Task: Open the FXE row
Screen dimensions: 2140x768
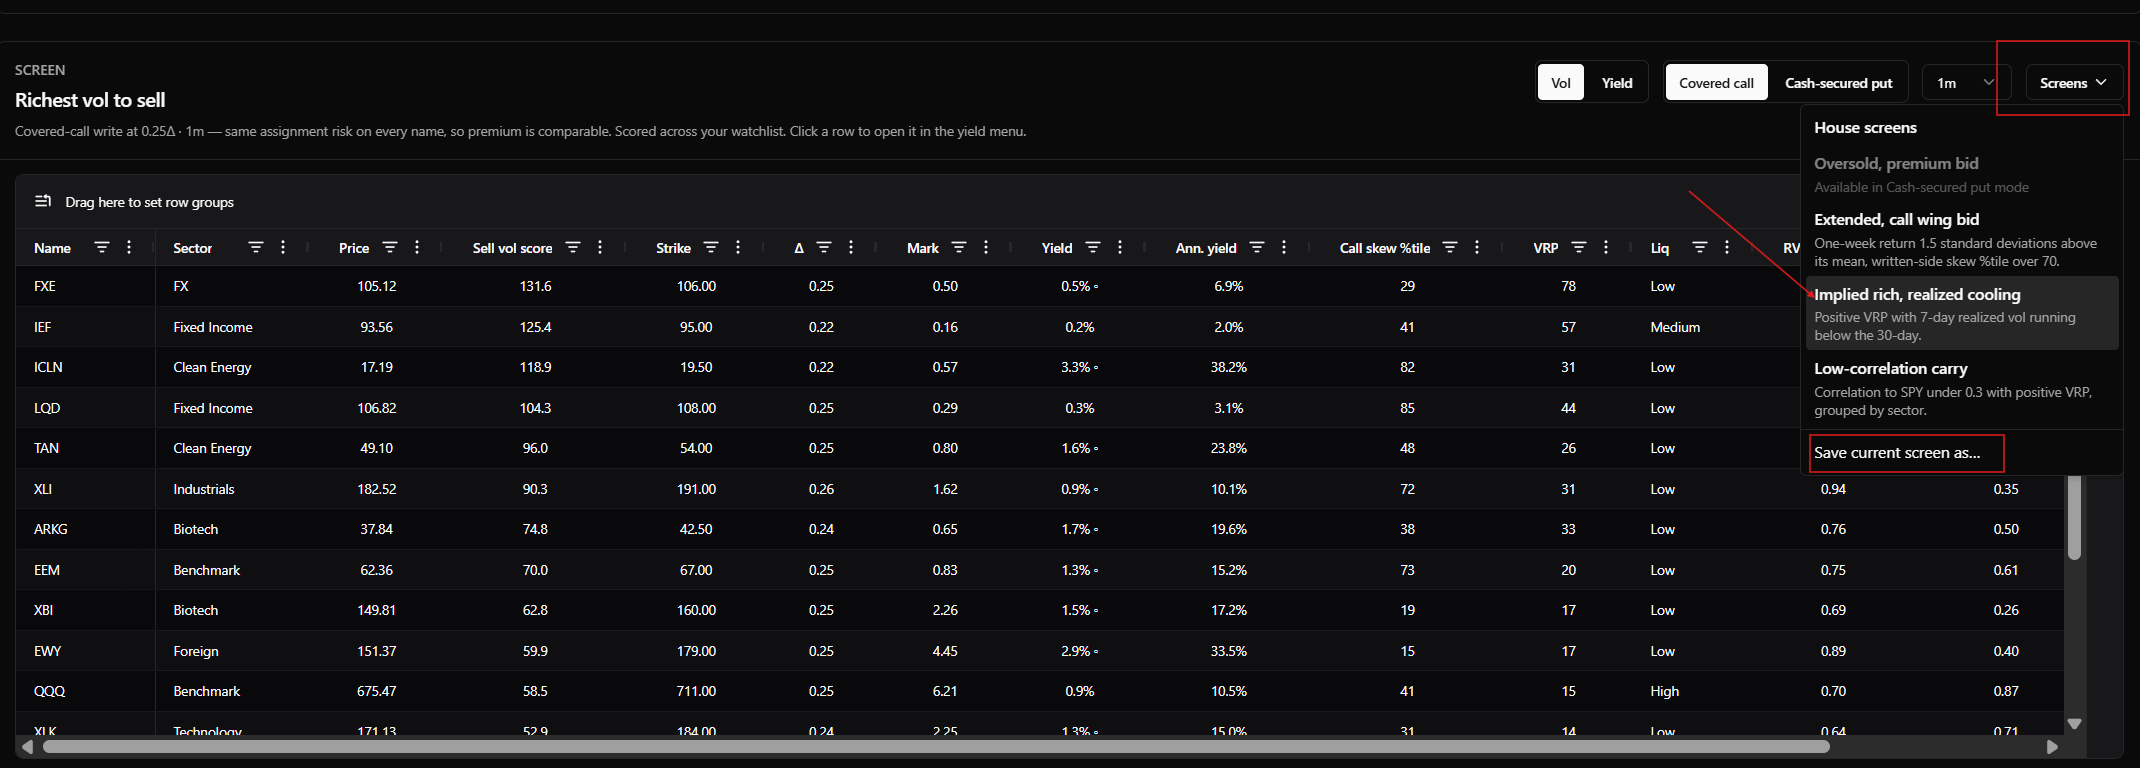Action: (x=1040, y=286)
